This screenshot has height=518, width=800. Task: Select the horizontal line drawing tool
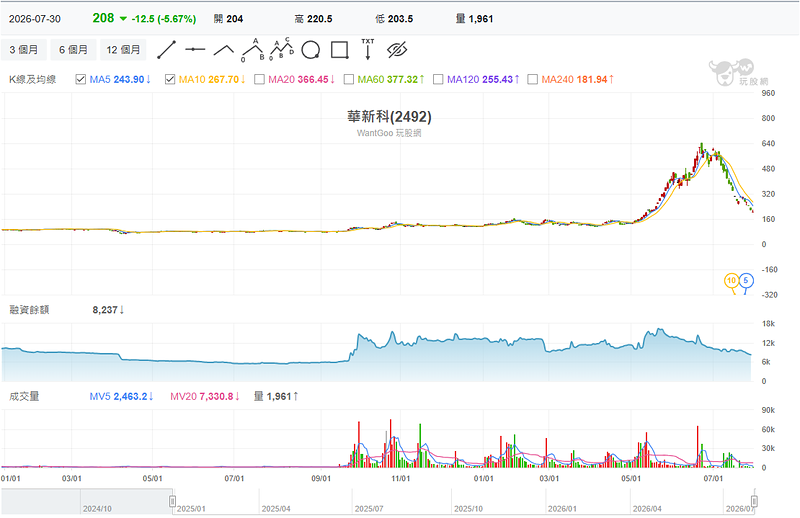pyautogui.click(x=195, y=50)
